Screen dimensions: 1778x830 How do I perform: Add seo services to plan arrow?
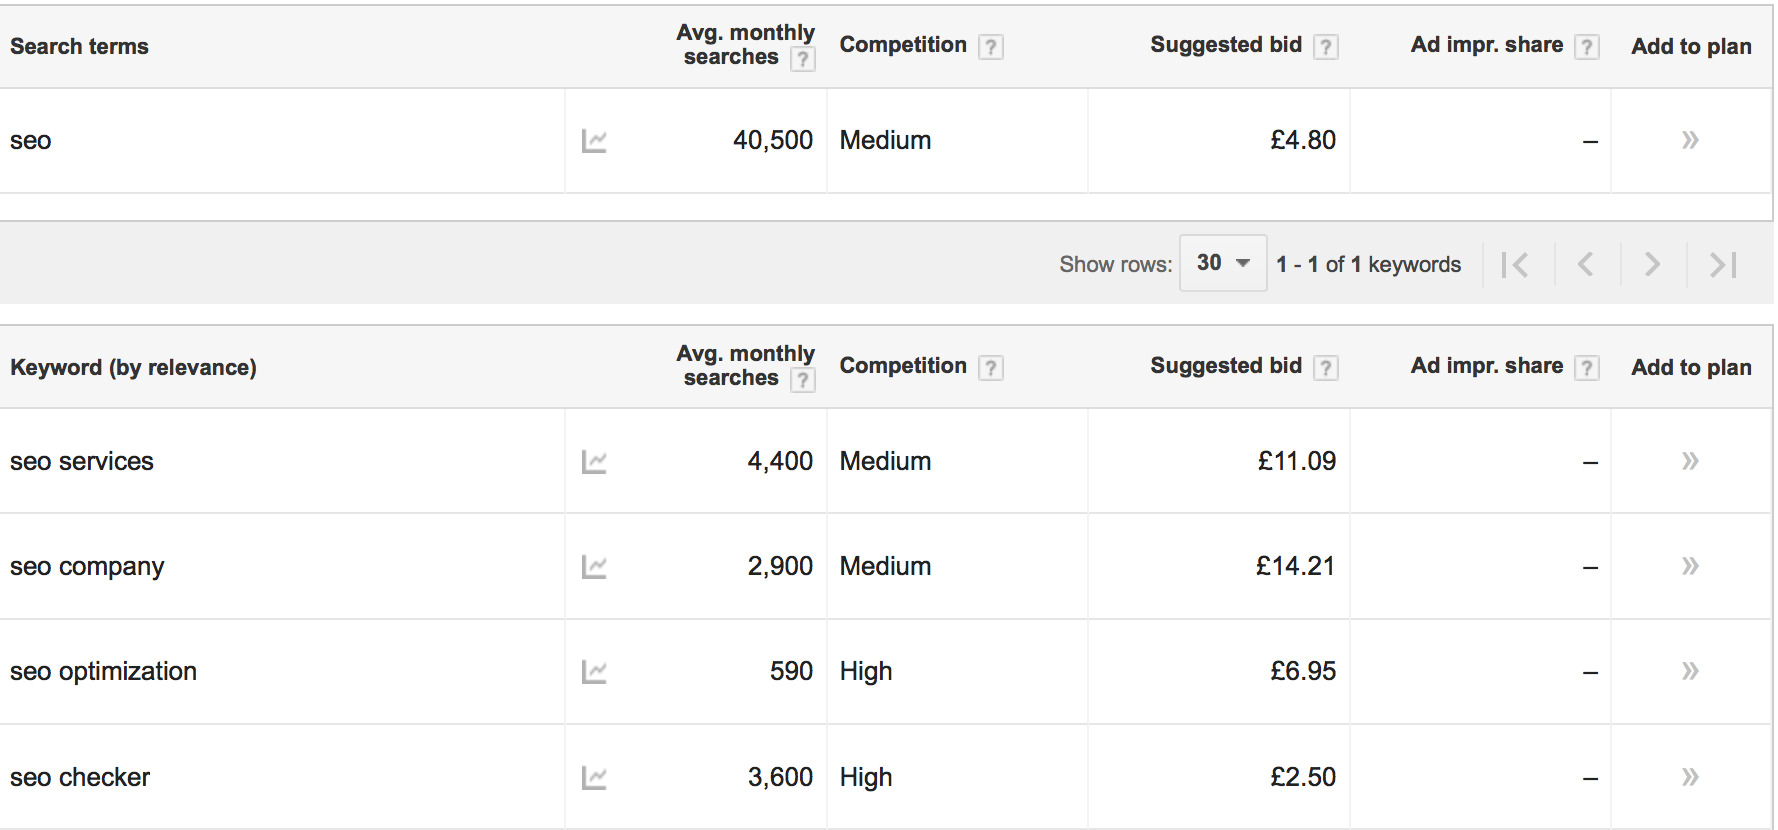click(1690, 461)
